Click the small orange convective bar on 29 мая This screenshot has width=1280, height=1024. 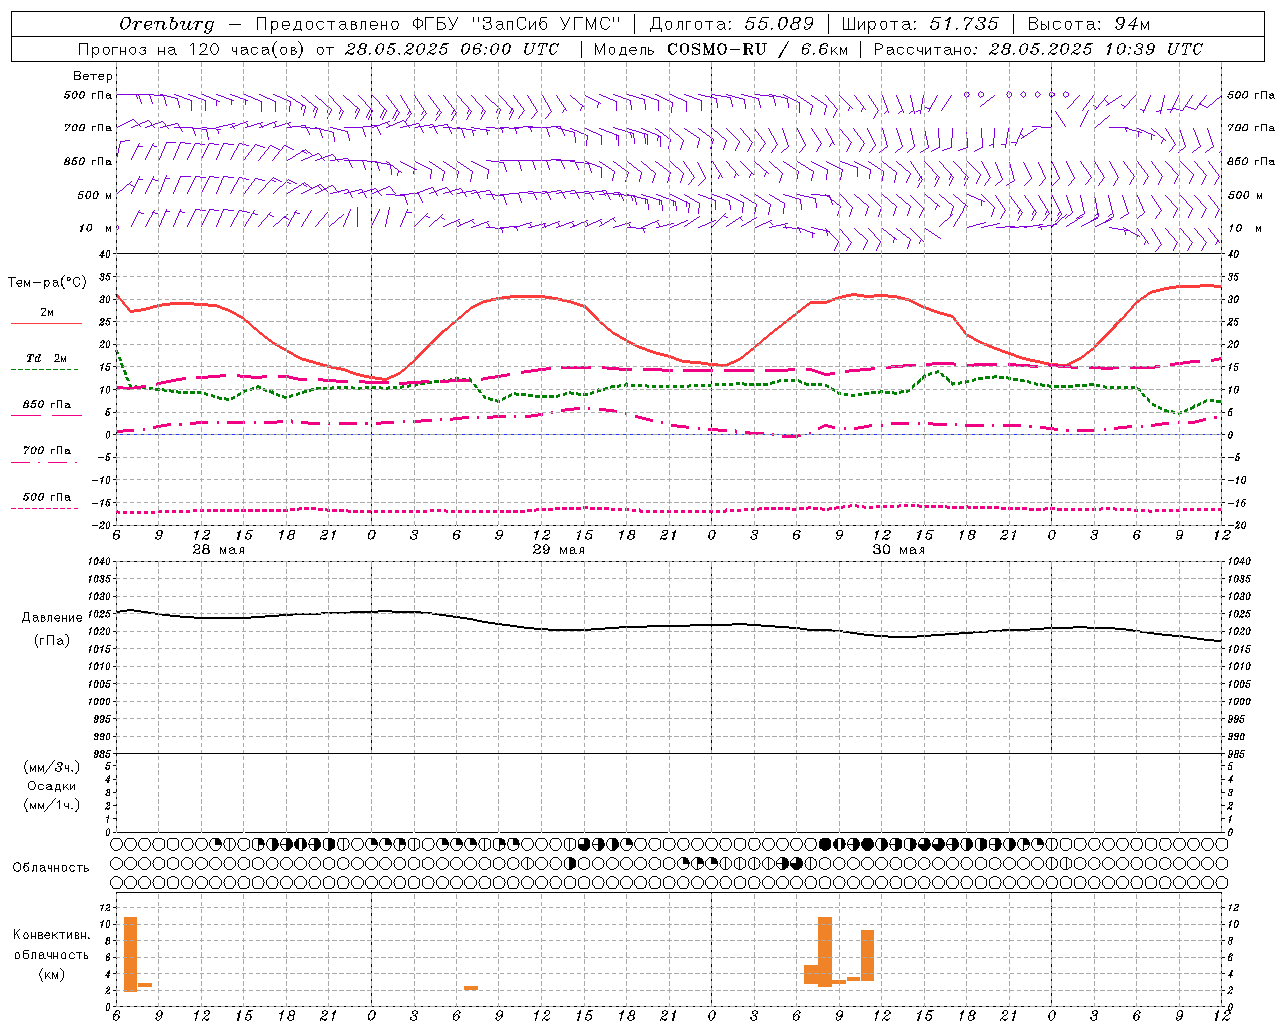471,988
